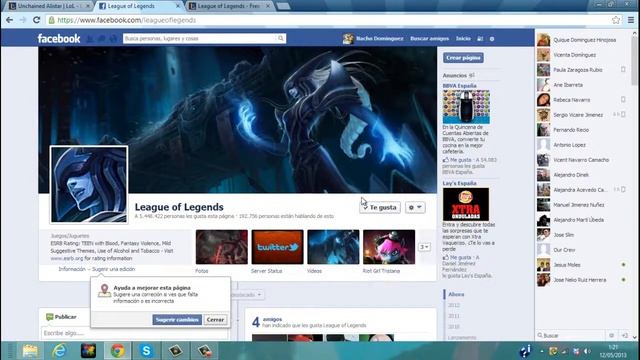Launch Internet Explorer from taskbar
The image size is (640, 360).
(59, 351)
